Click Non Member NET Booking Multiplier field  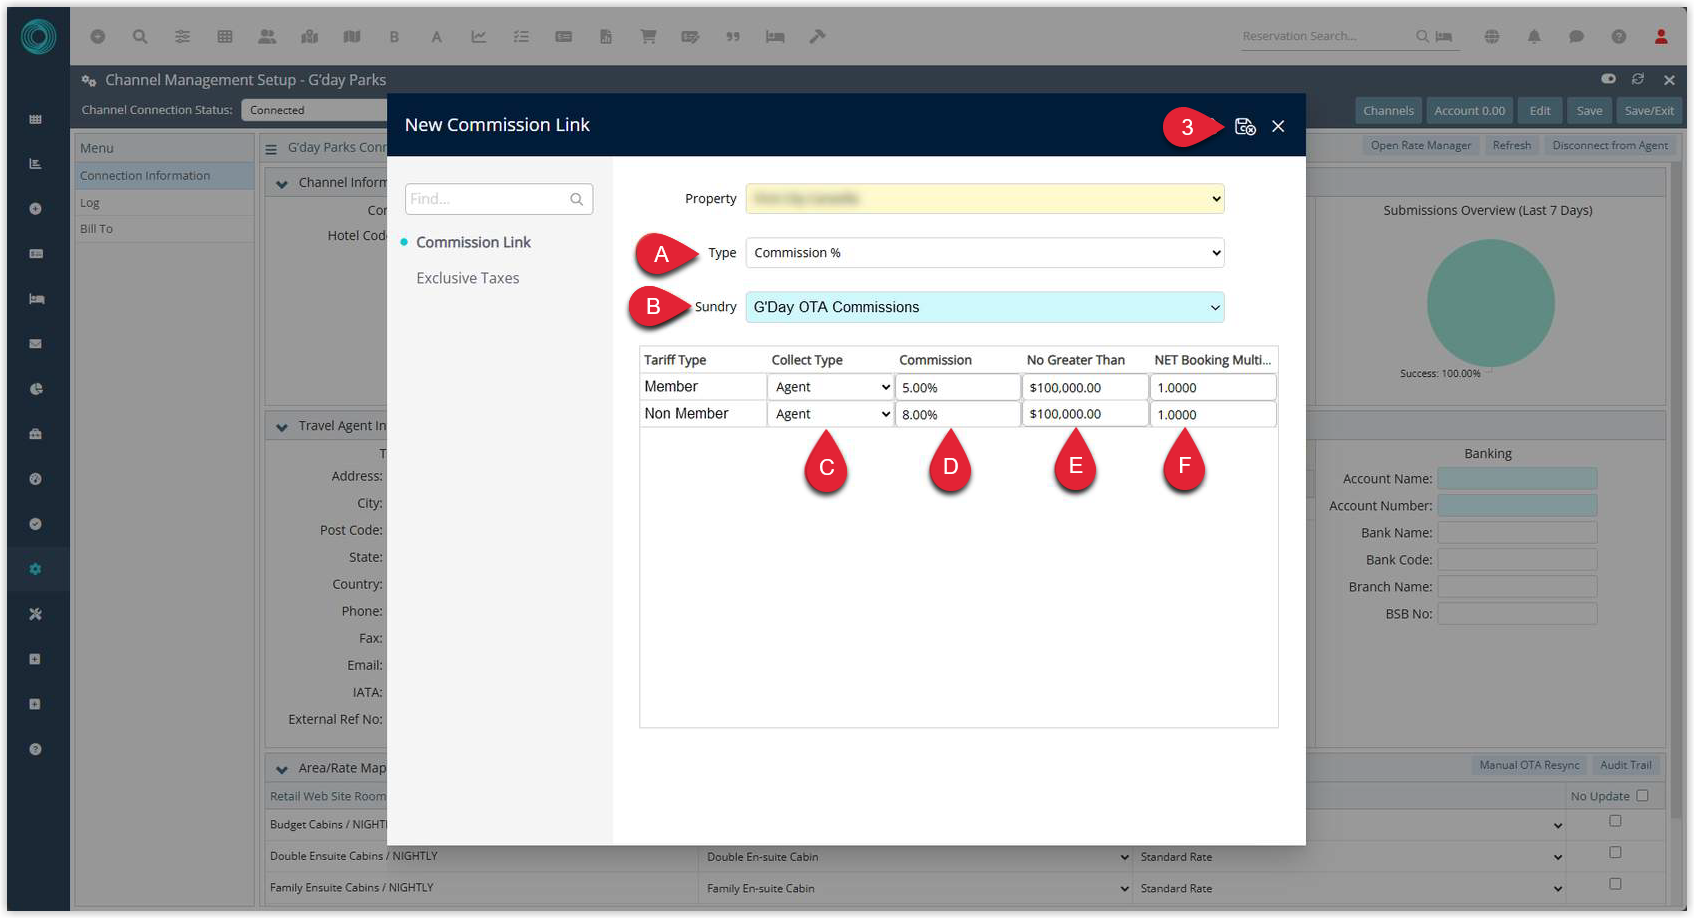click(x=1213, y=415)
